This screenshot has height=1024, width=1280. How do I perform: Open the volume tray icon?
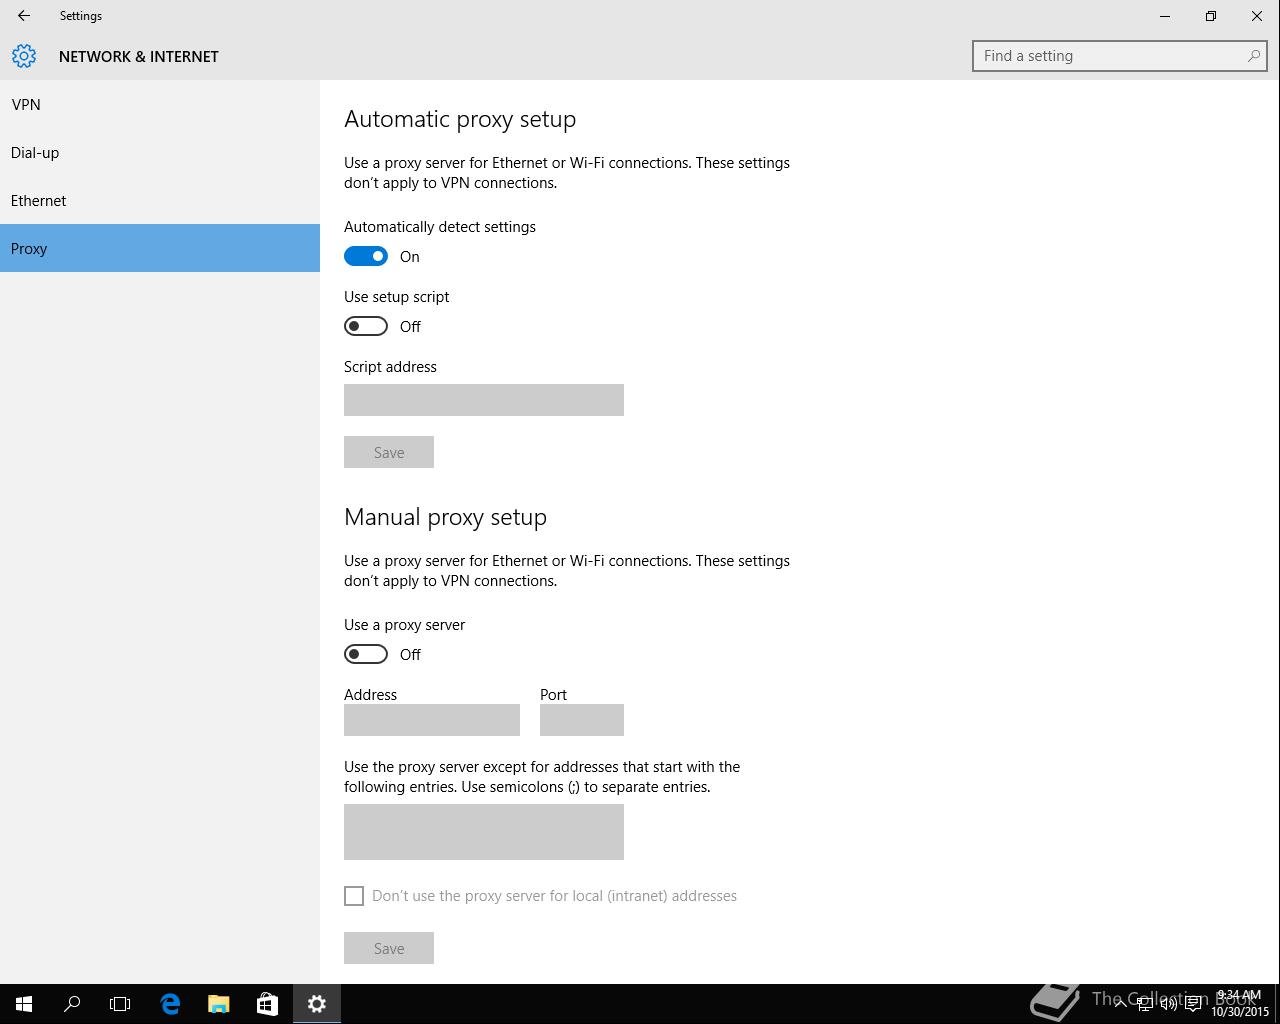point(1168,1004)
